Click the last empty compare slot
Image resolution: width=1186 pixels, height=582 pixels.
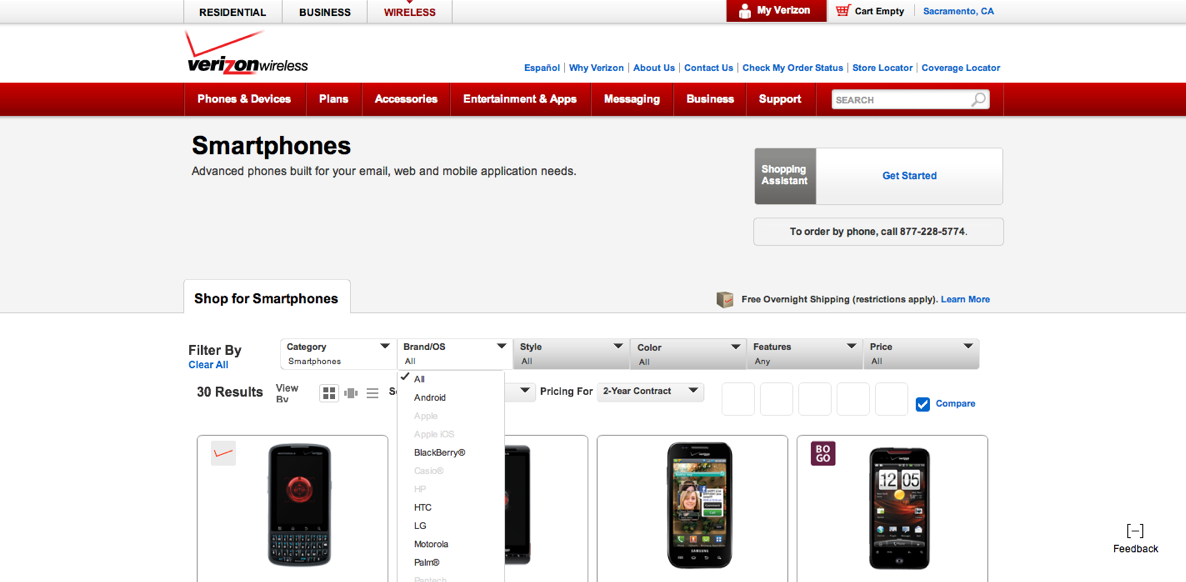[891, 399]
